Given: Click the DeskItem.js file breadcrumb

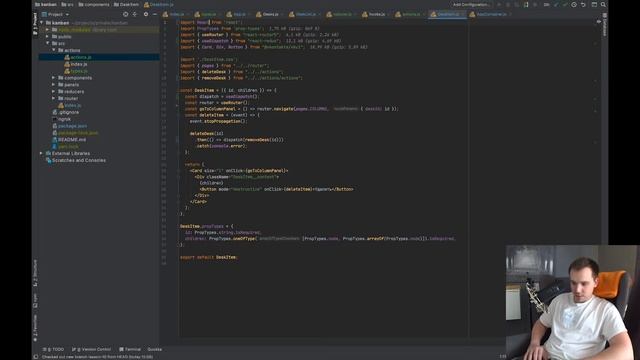Looking at the screenshot, I should [x=159, y=4].
